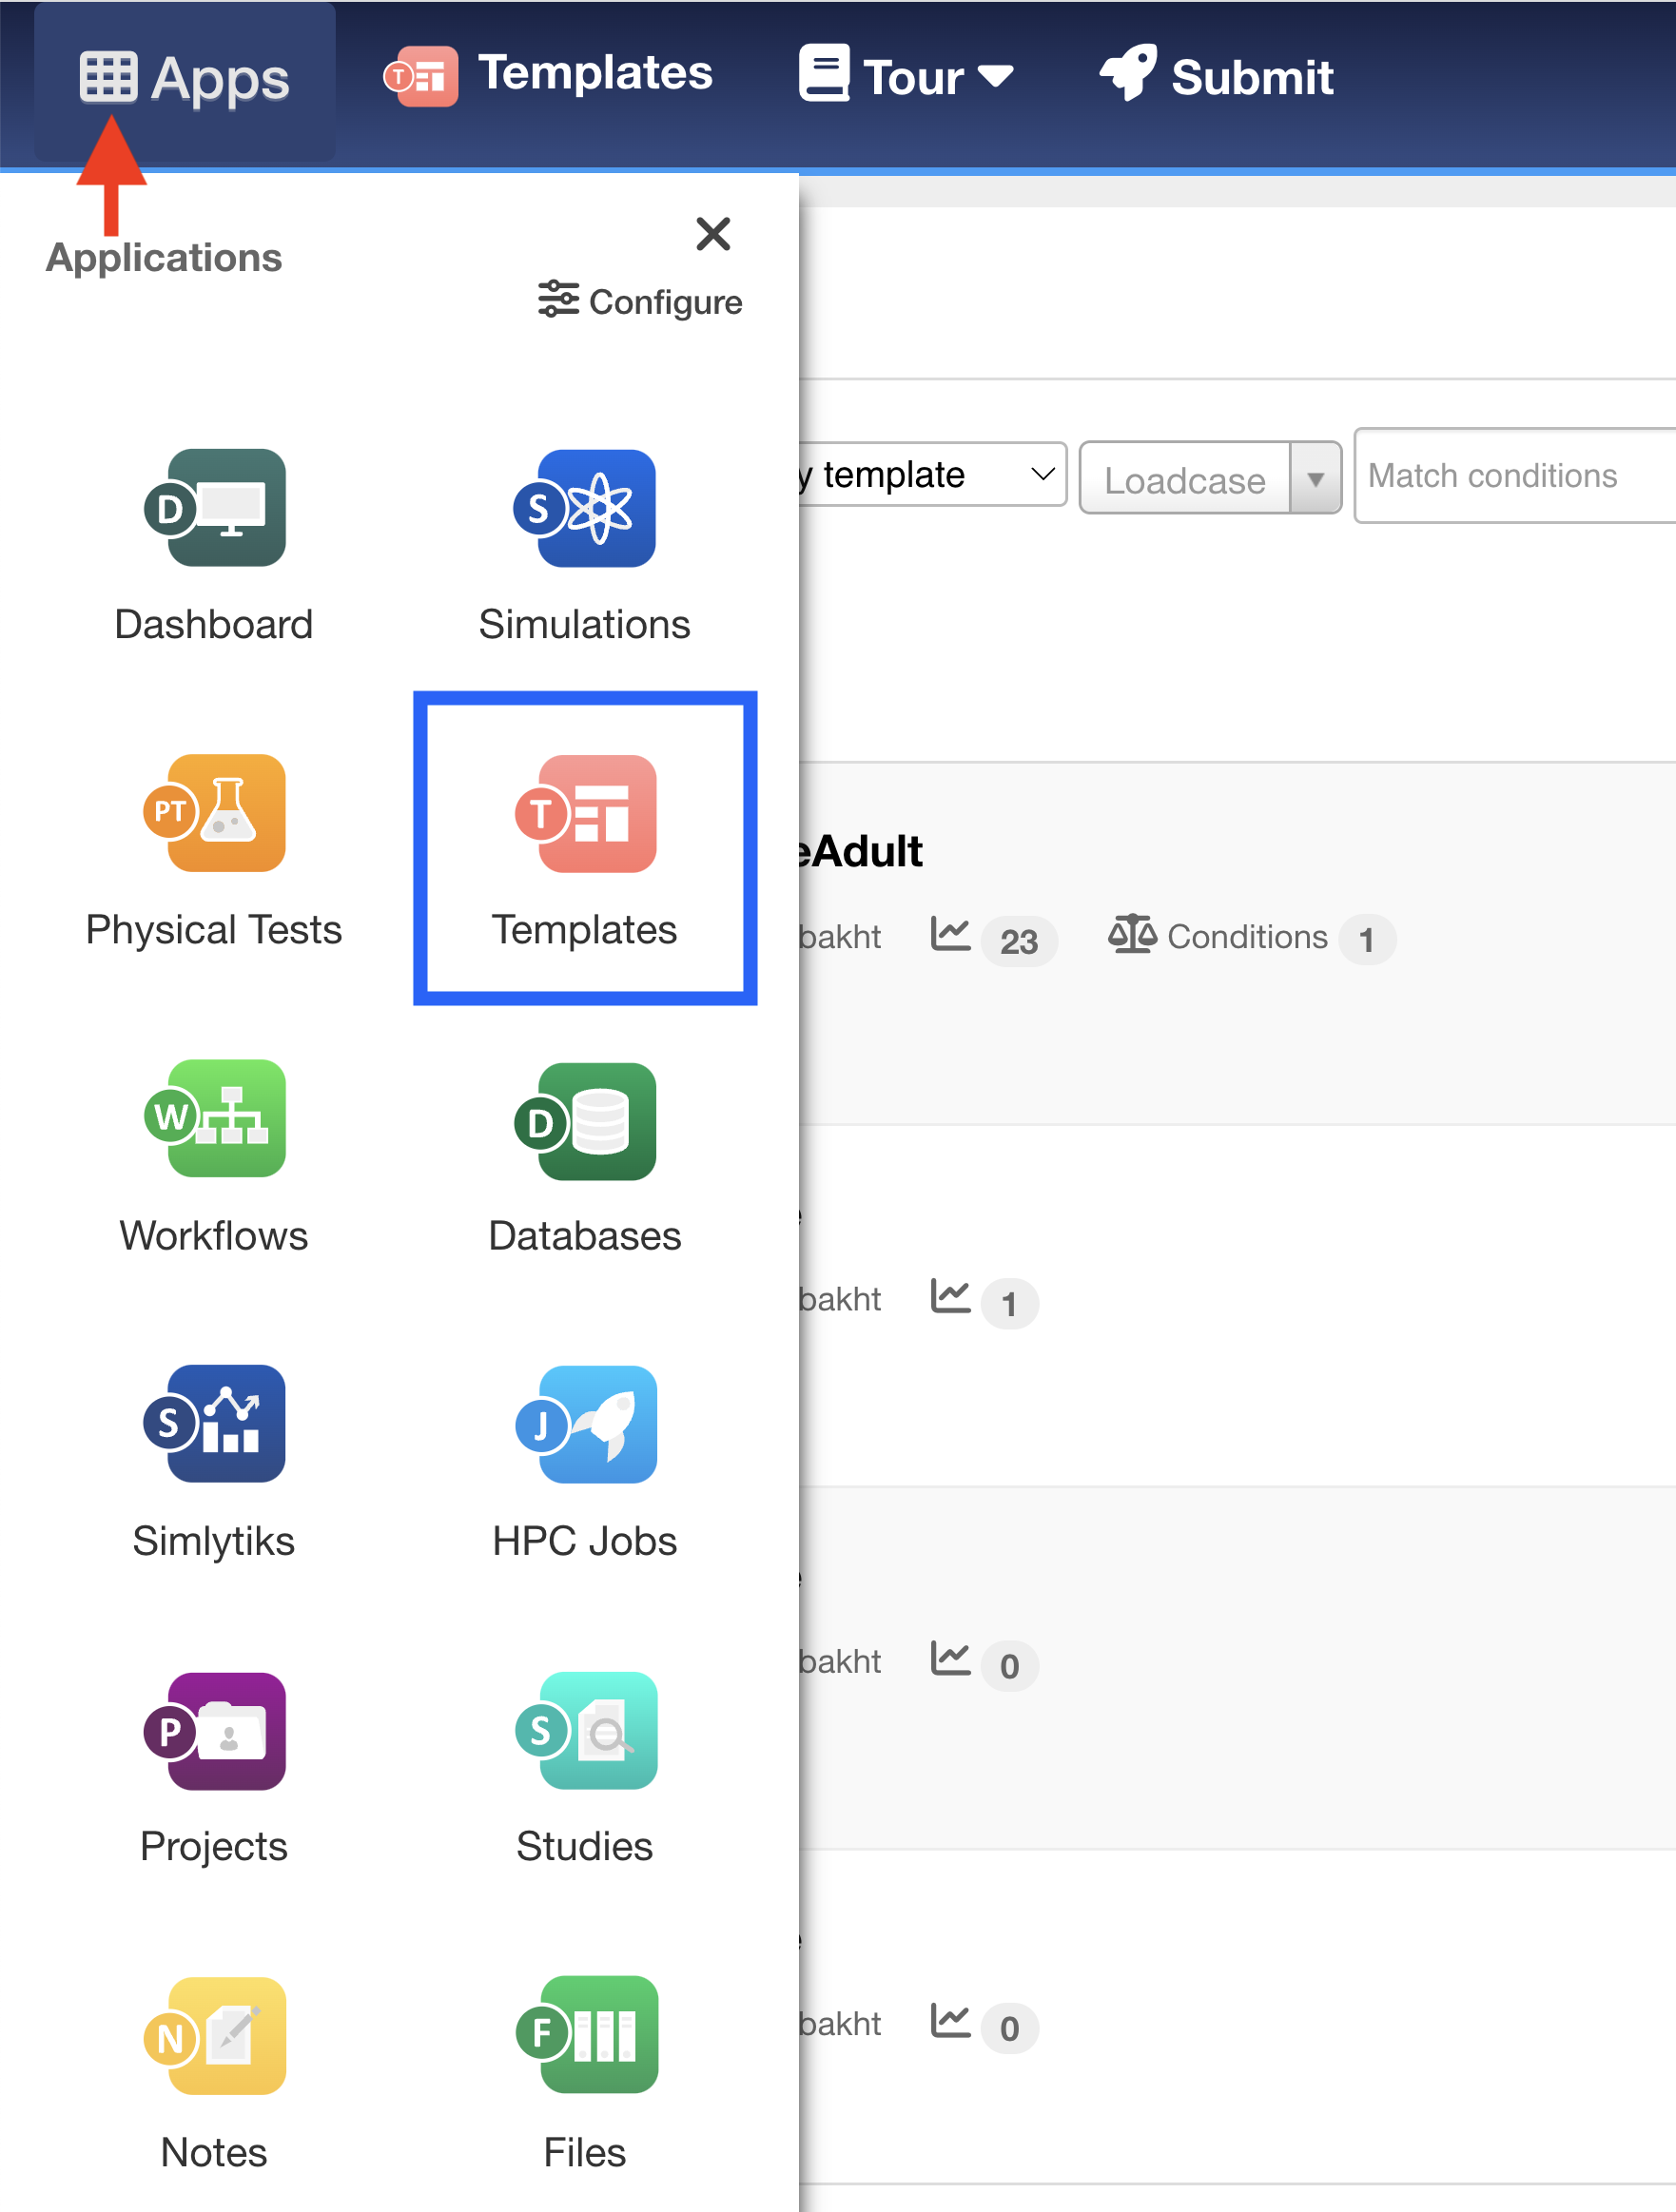Image resolution: width=1676 pixels, height=2212 pixels.
Task: Click Templates in the top navbar
Action: point(548,75)
